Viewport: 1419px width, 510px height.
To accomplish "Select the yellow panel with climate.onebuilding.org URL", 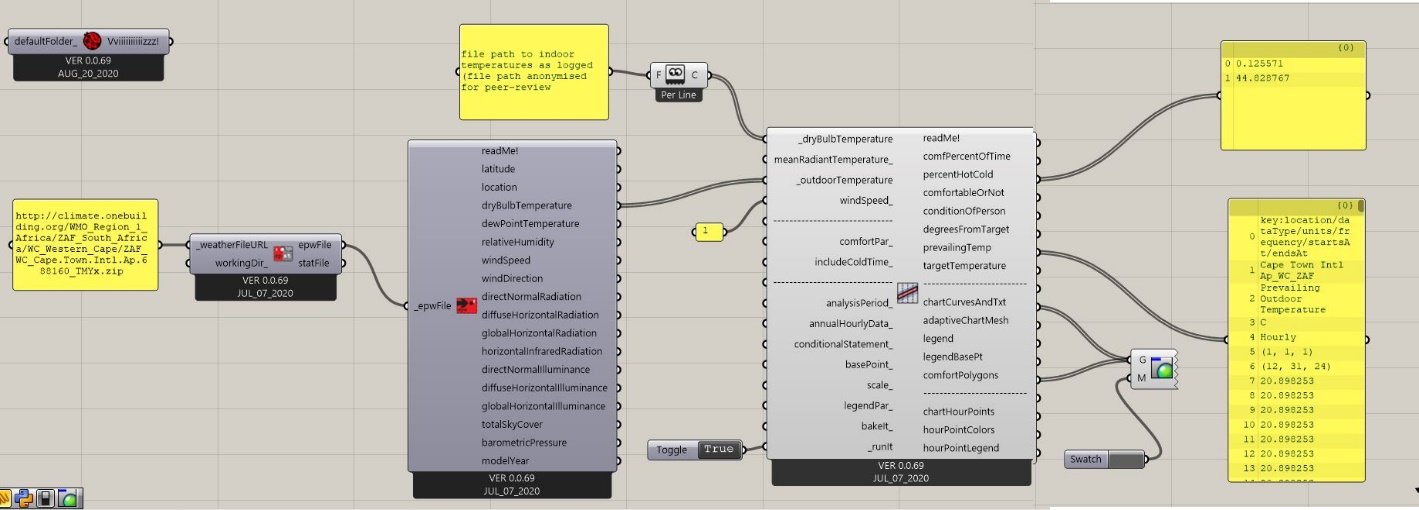I will 85,245.
